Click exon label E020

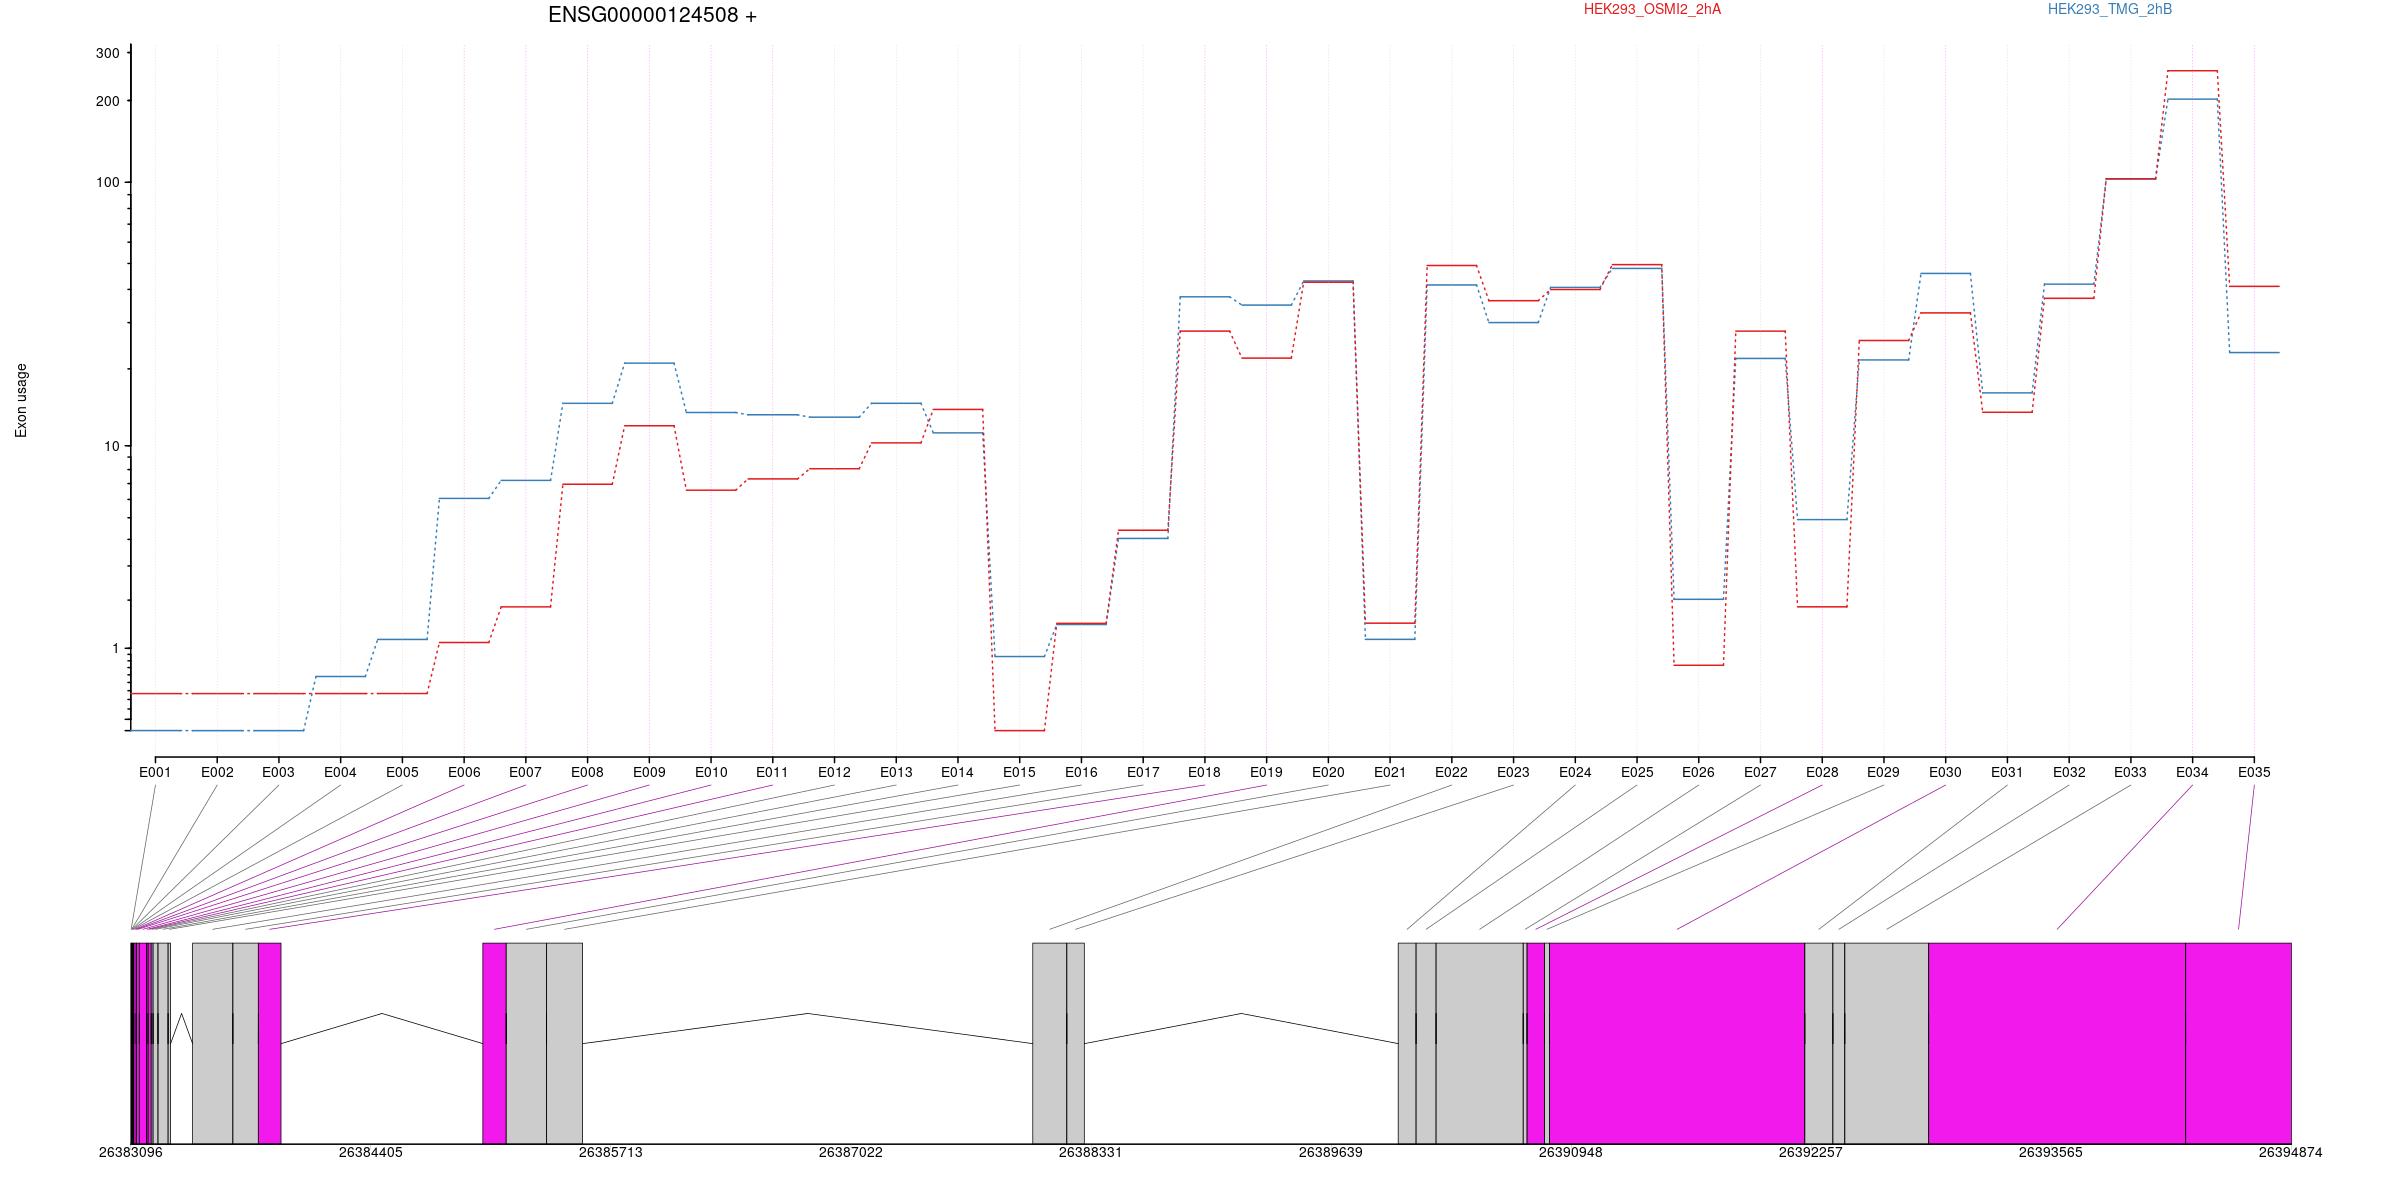[x=1328, y=772]
